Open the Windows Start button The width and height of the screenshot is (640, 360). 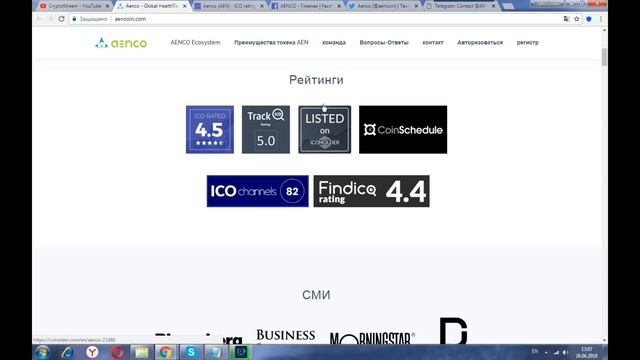point(42,352)
